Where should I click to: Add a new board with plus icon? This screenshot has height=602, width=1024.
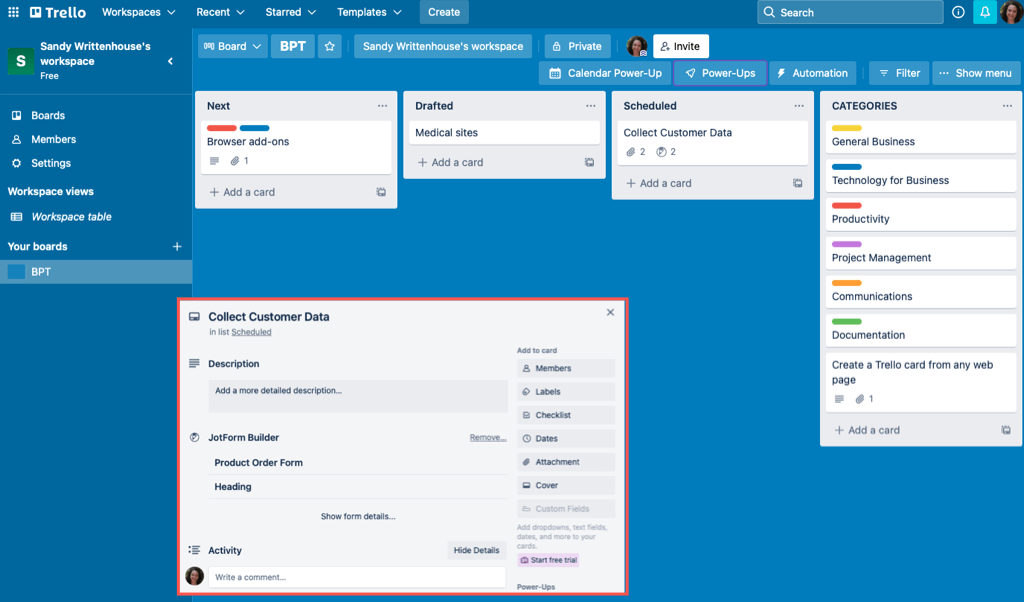(x=177, y=246)
